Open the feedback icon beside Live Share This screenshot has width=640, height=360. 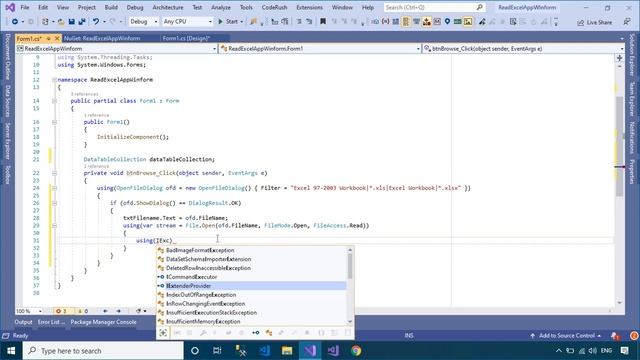click(x=627, y=22)
